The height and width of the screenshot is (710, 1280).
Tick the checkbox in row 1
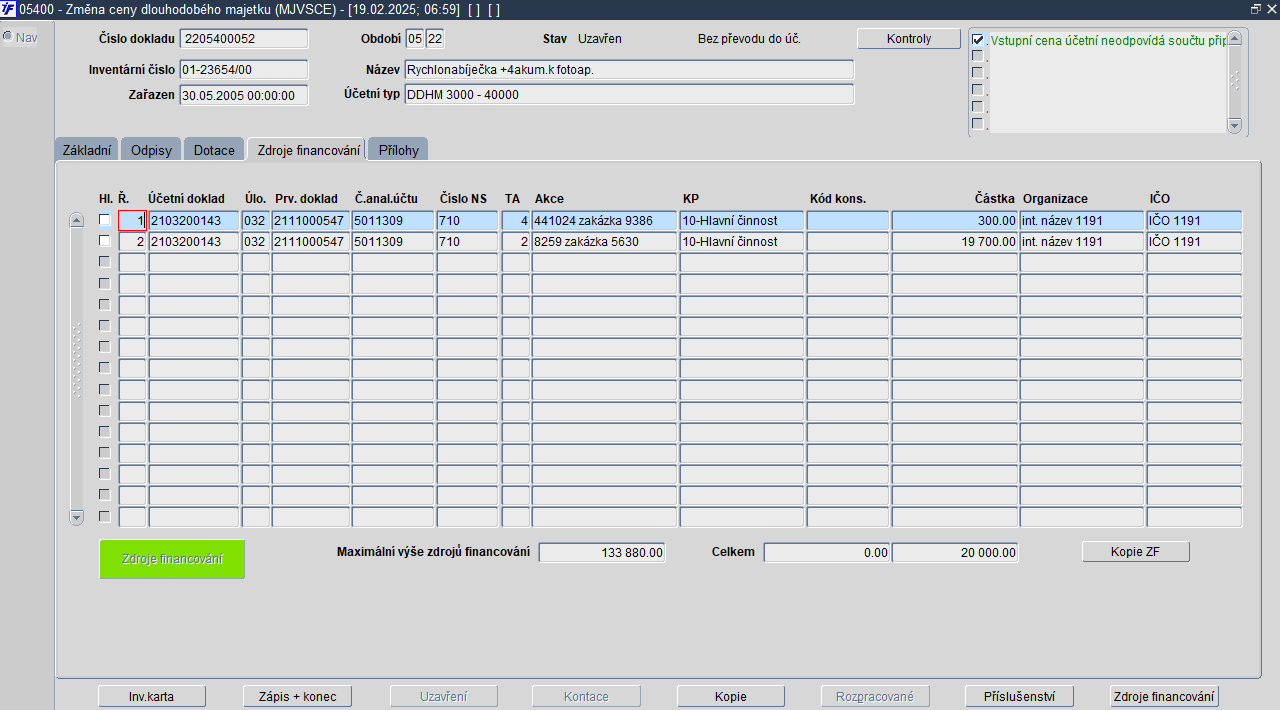[x=104, y=220]
